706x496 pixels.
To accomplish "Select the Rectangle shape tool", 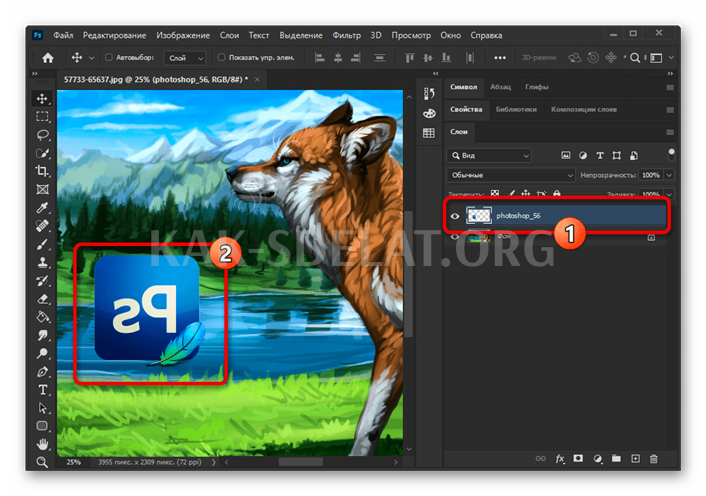I will pyautogui.click(x=42, y=426).
